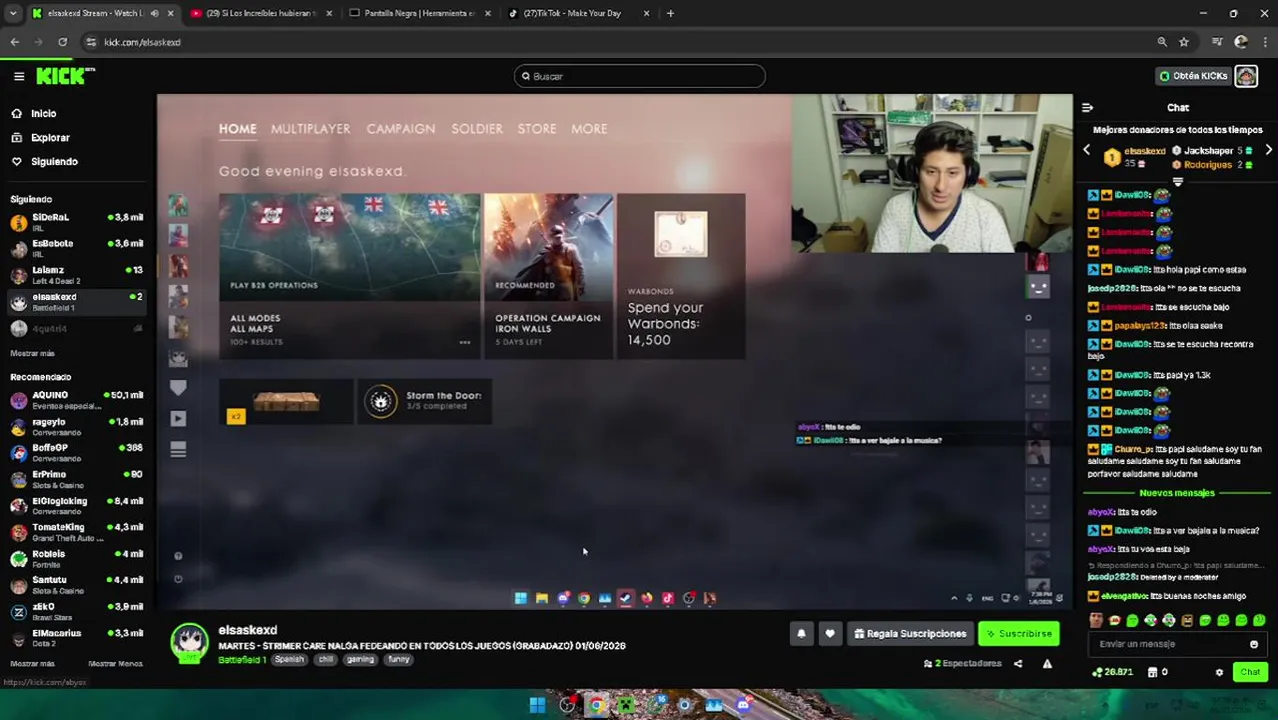Screen dimensions: 1278x720
Task: Insert the streamer face emote
Action: 1096,621
